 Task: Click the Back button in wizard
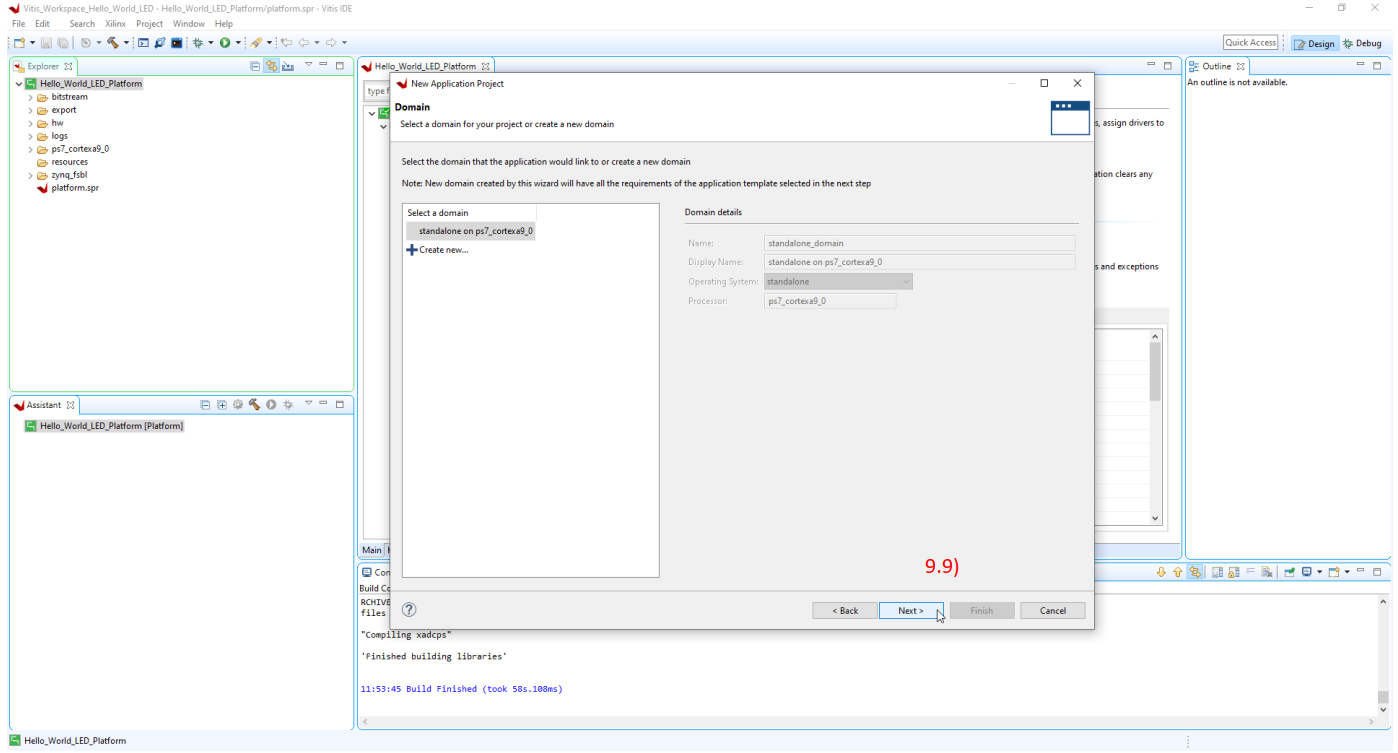[845, 611]
